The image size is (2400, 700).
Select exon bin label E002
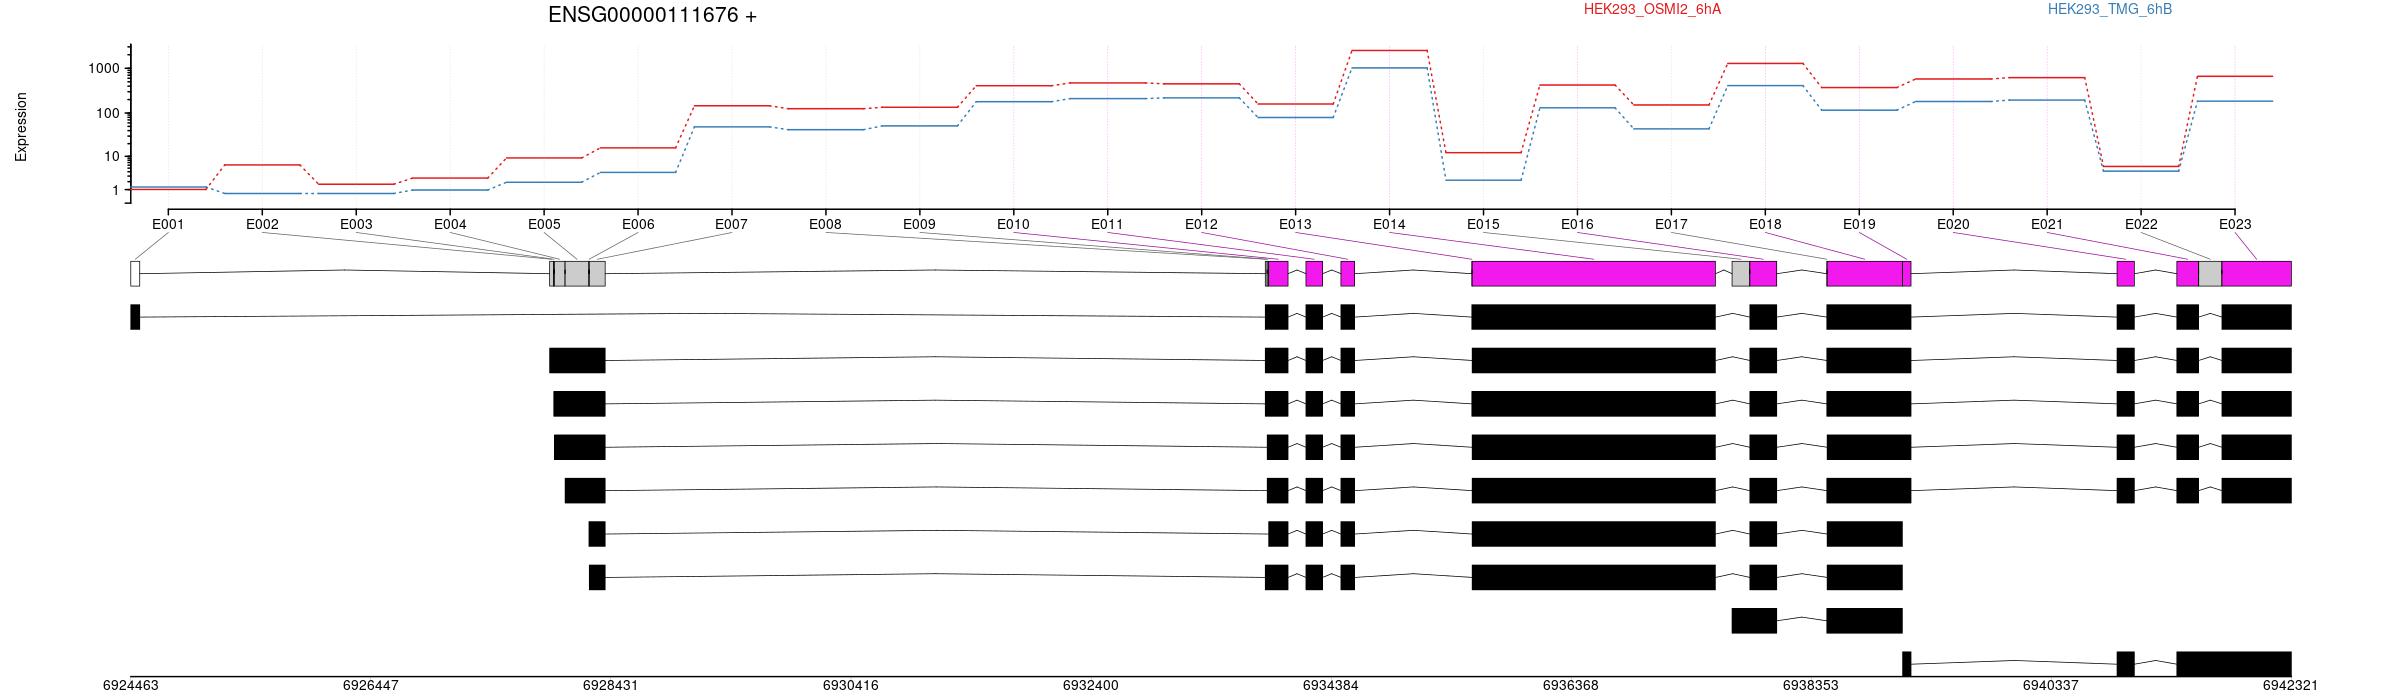[262, 224]
